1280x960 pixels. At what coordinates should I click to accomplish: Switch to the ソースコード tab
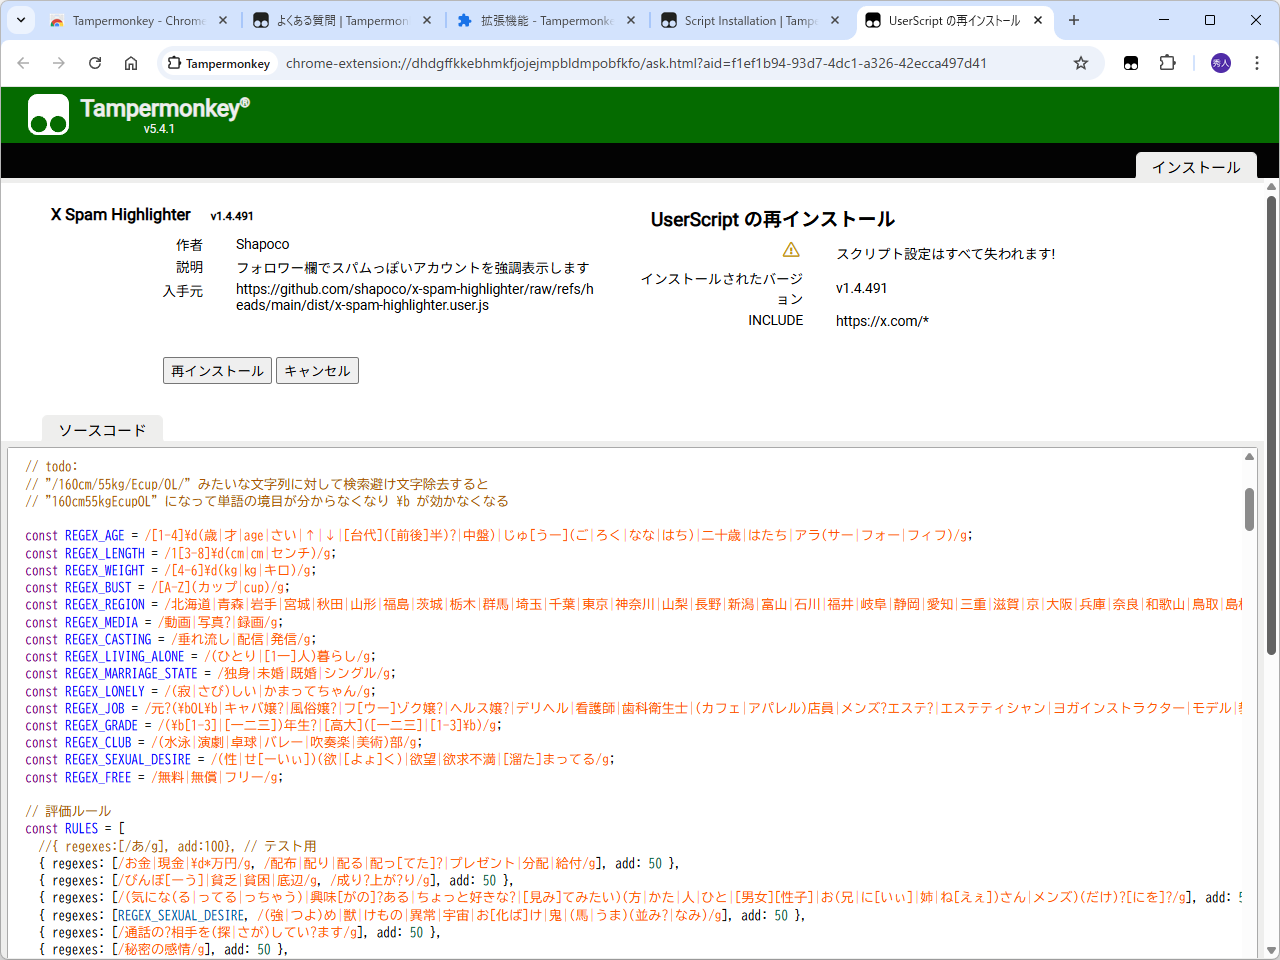click(101, 428)
